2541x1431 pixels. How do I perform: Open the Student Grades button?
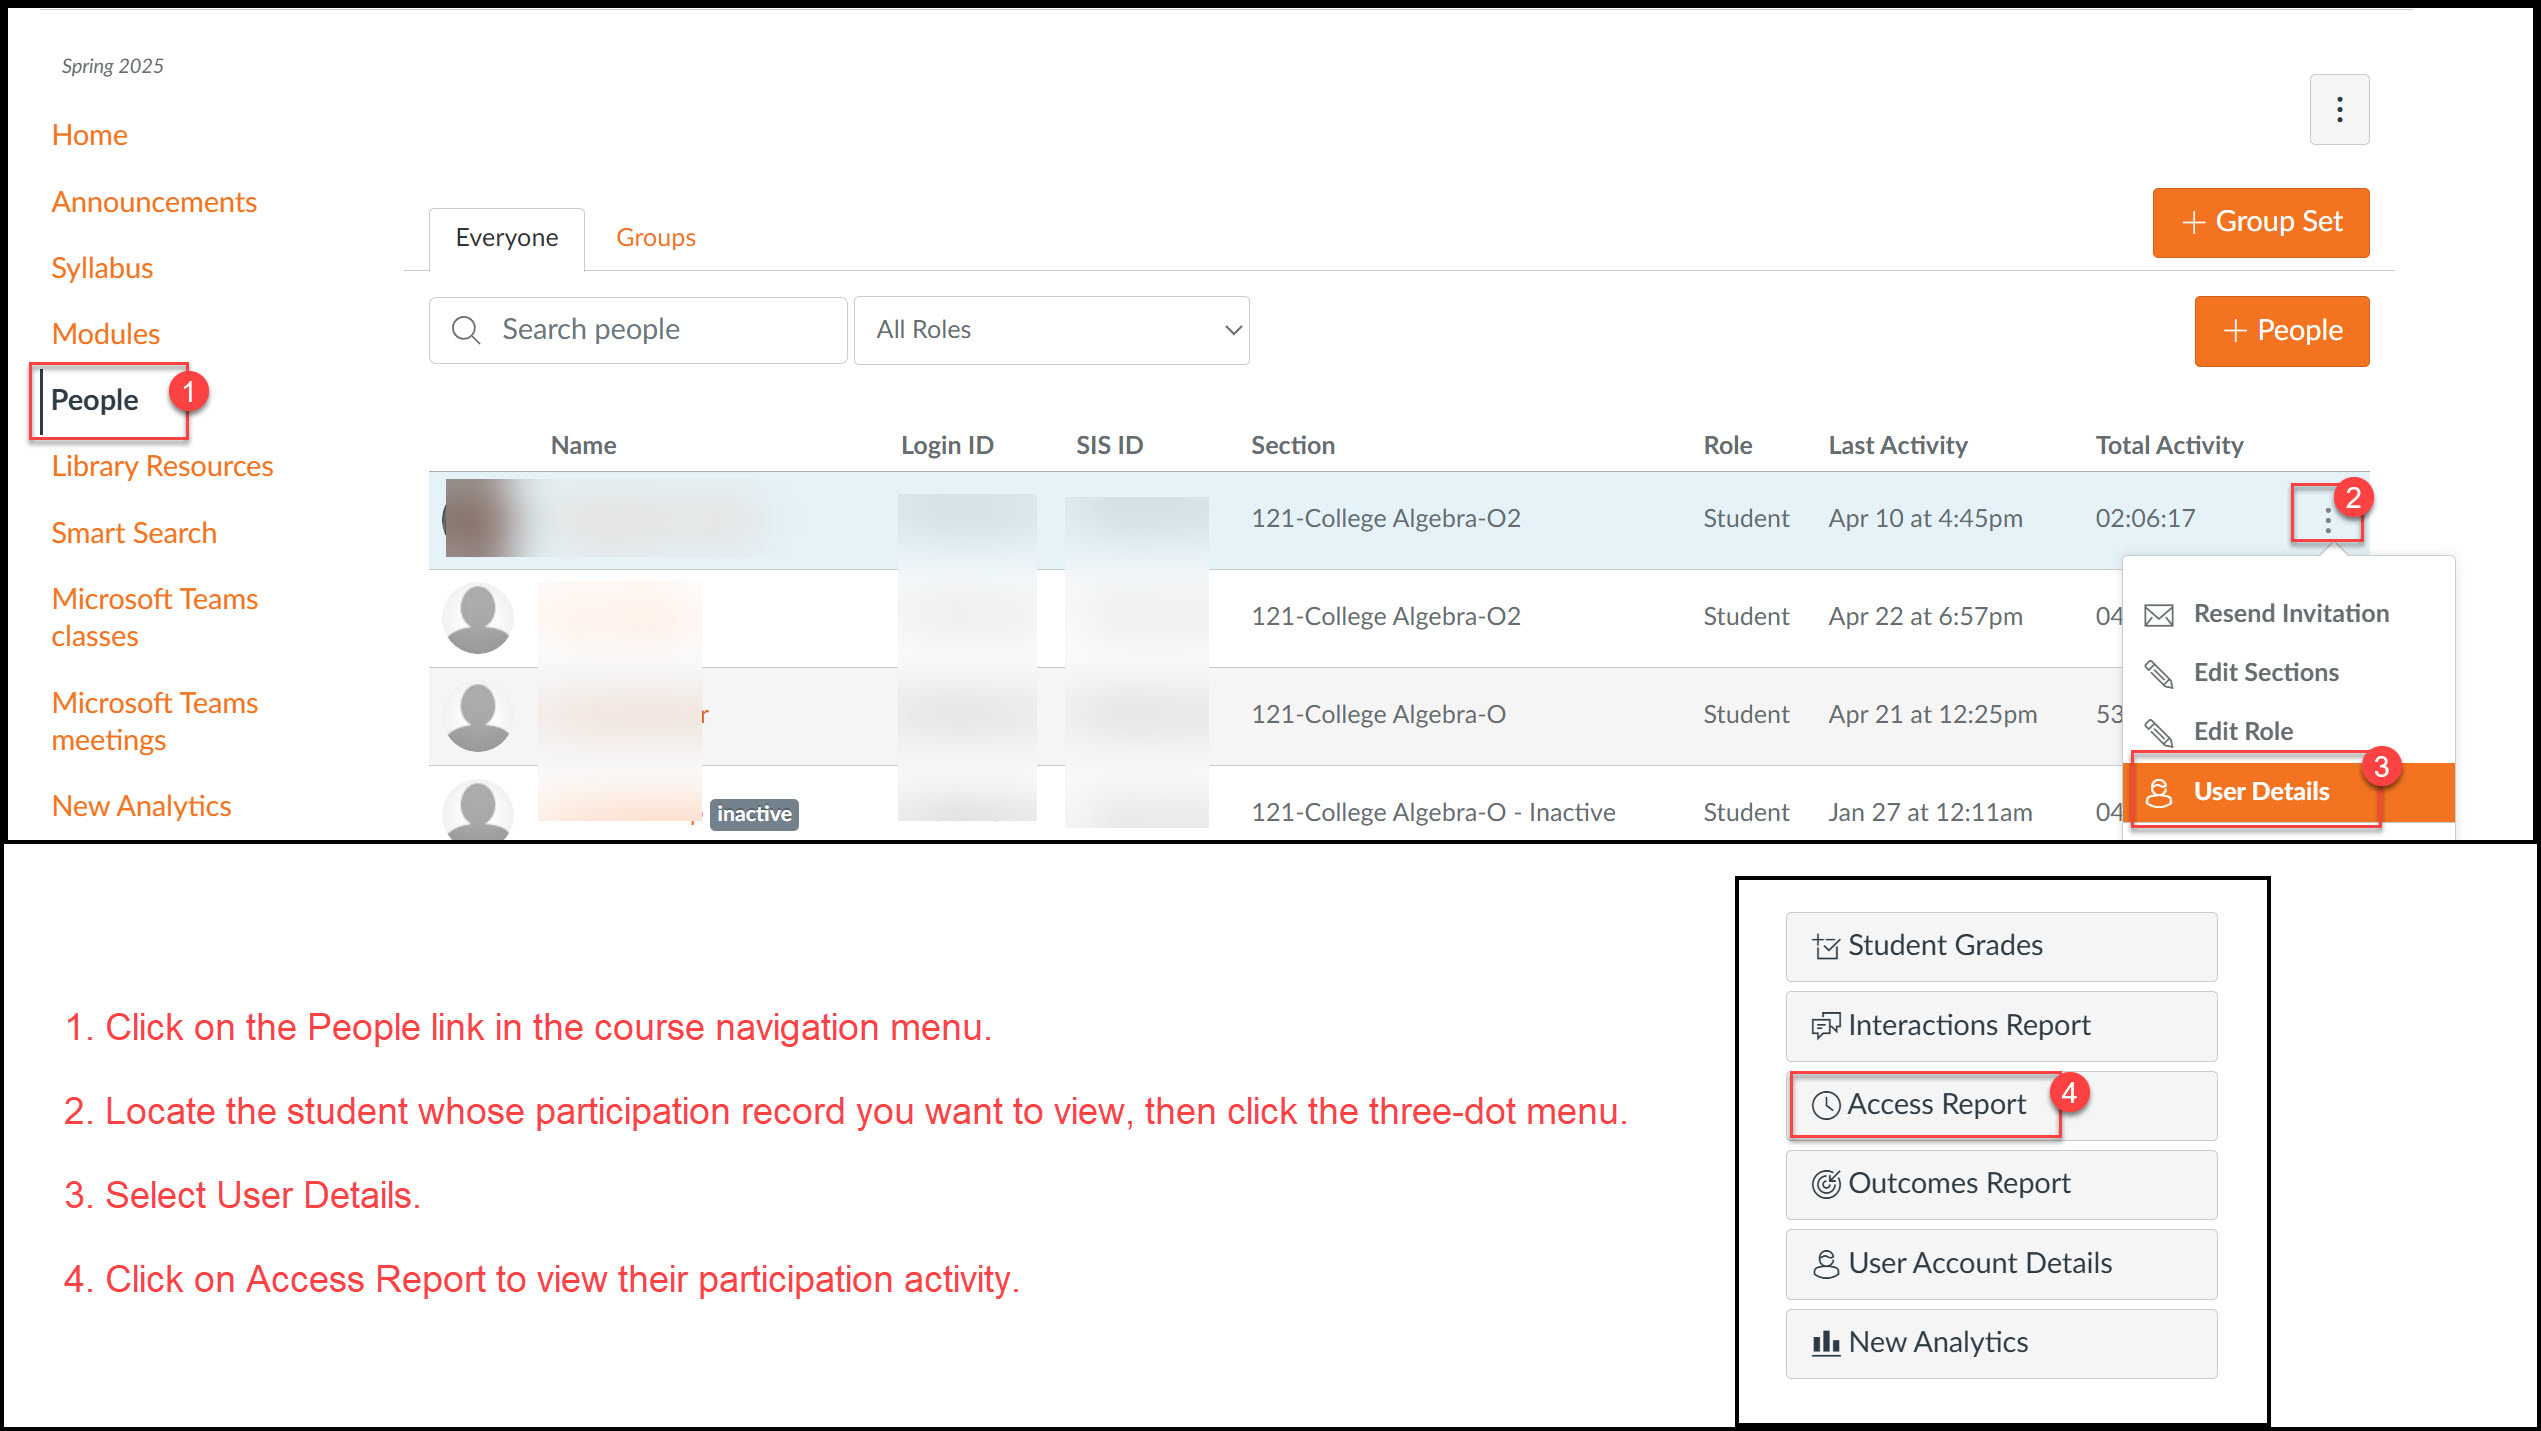[2000, 946]
